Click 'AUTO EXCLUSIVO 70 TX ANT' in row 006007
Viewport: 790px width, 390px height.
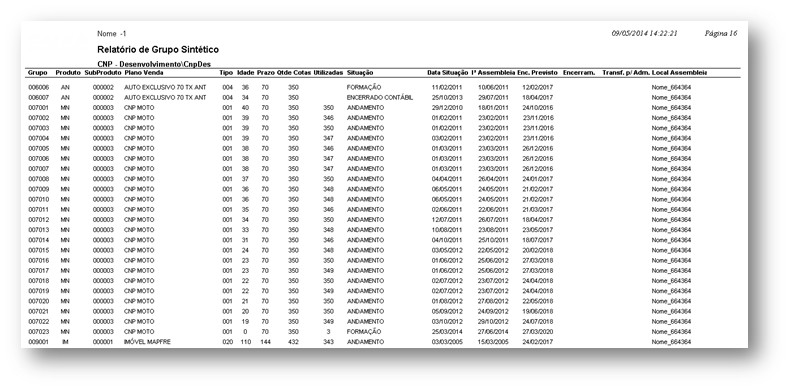(x=165, y=97)
